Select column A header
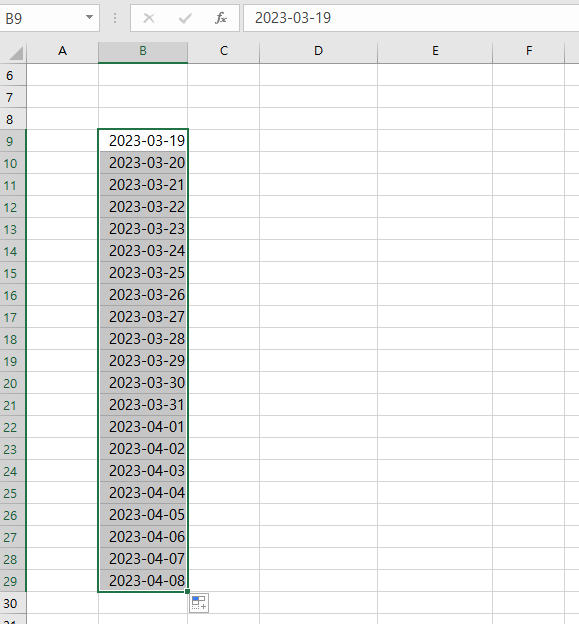Image resolution: width=579 pixels, height=624 pixels. tap(62, 51)
